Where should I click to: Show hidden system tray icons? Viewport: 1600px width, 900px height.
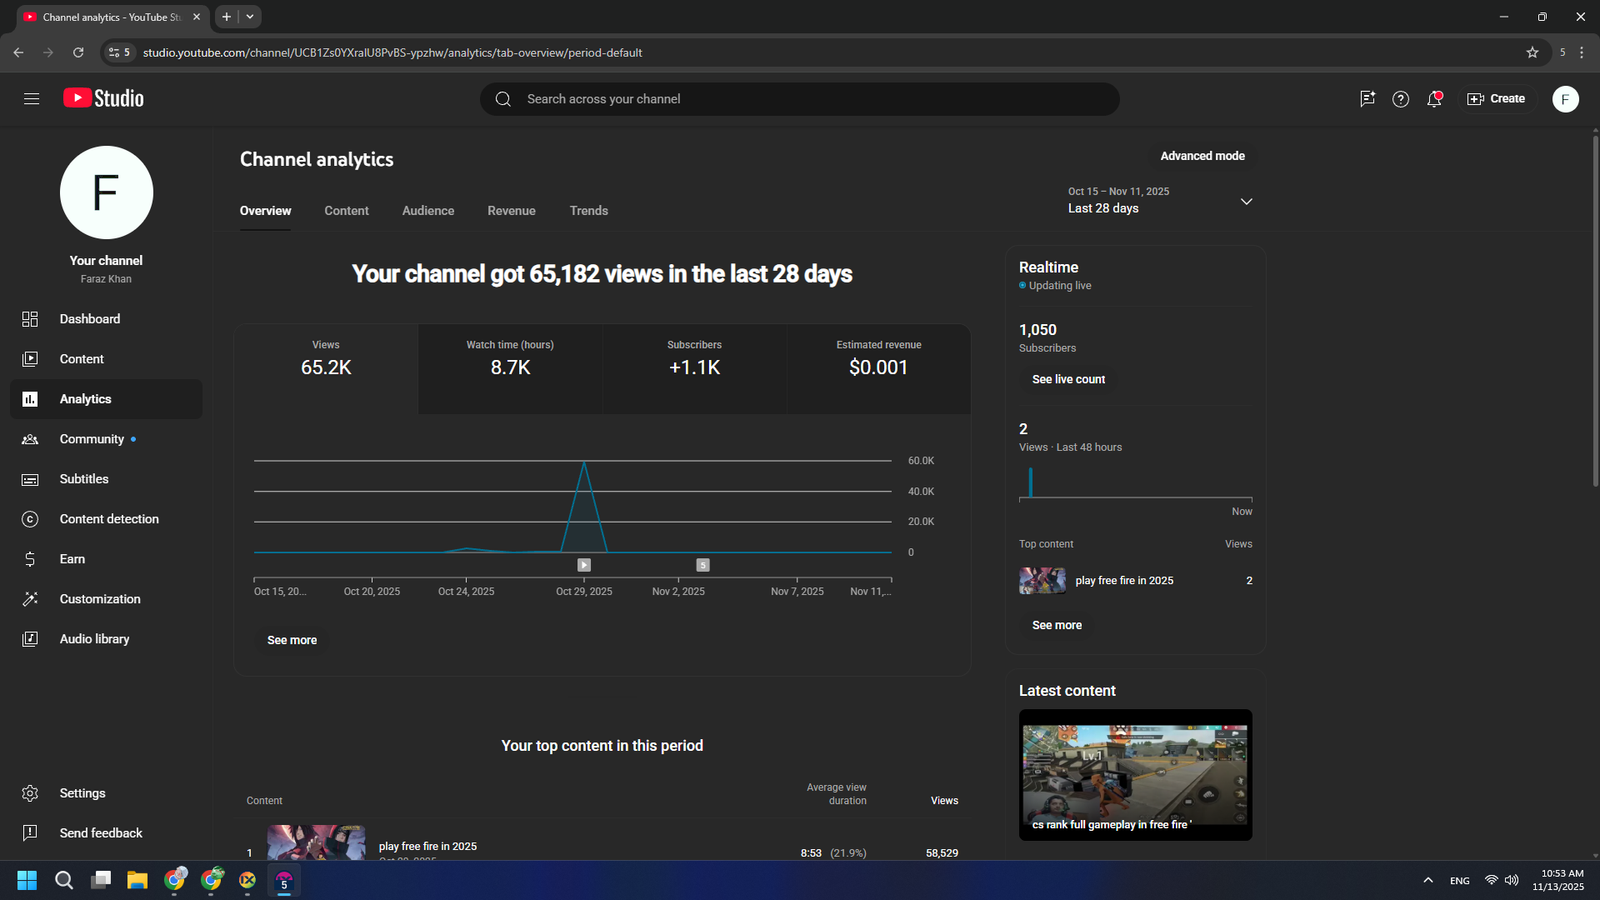1428,880
